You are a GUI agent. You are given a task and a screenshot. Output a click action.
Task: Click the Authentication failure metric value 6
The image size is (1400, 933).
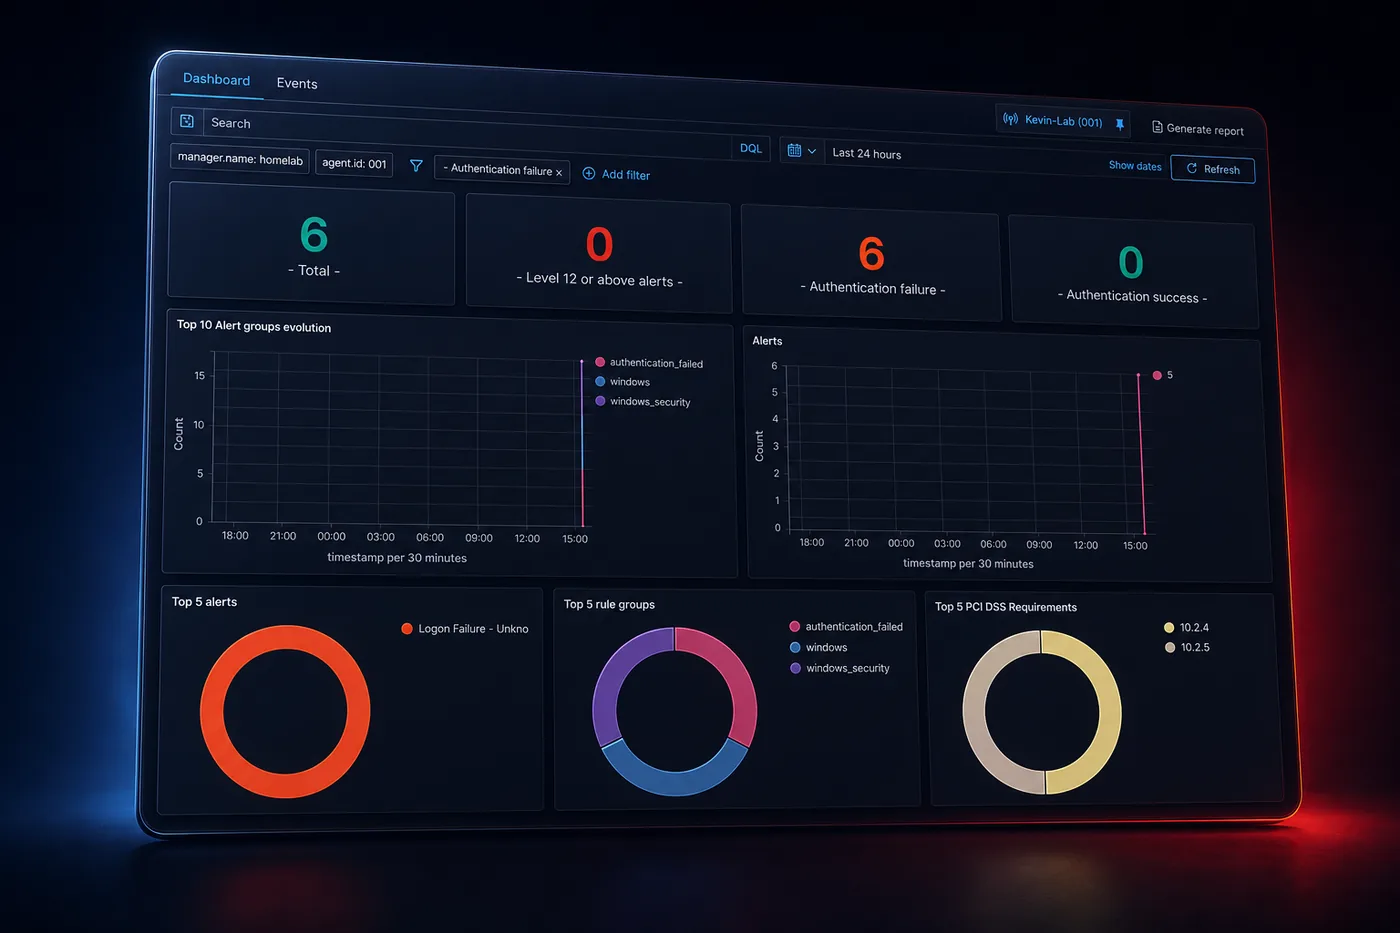[871, 254]
